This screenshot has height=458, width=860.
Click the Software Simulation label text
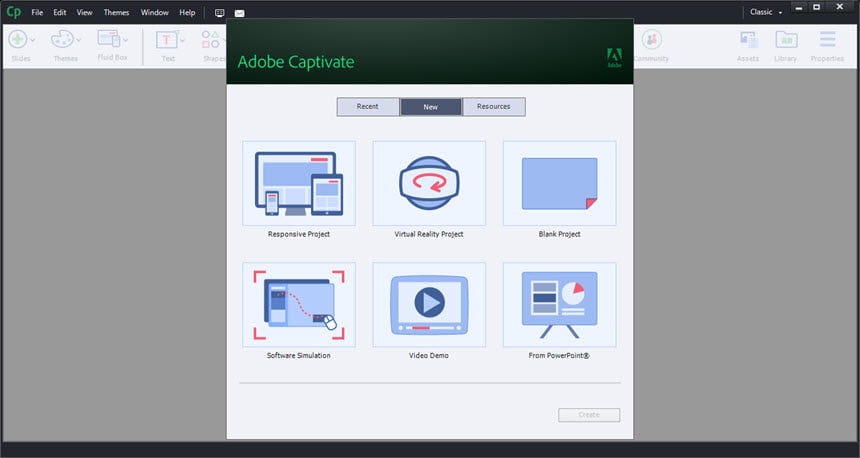[x=299, y=355]
